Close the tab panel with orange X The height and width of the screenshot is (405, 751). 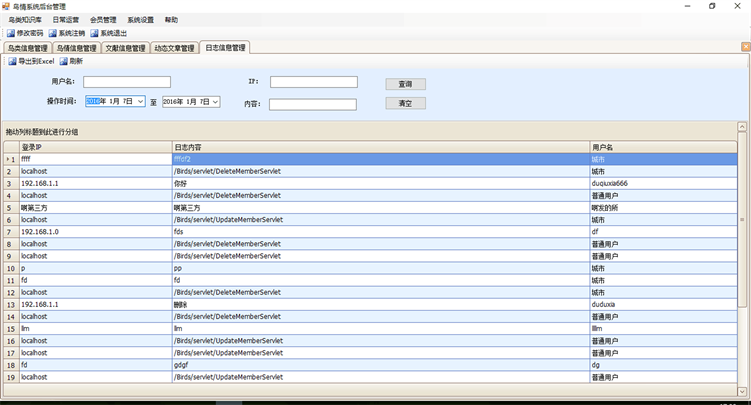(745, 47)
